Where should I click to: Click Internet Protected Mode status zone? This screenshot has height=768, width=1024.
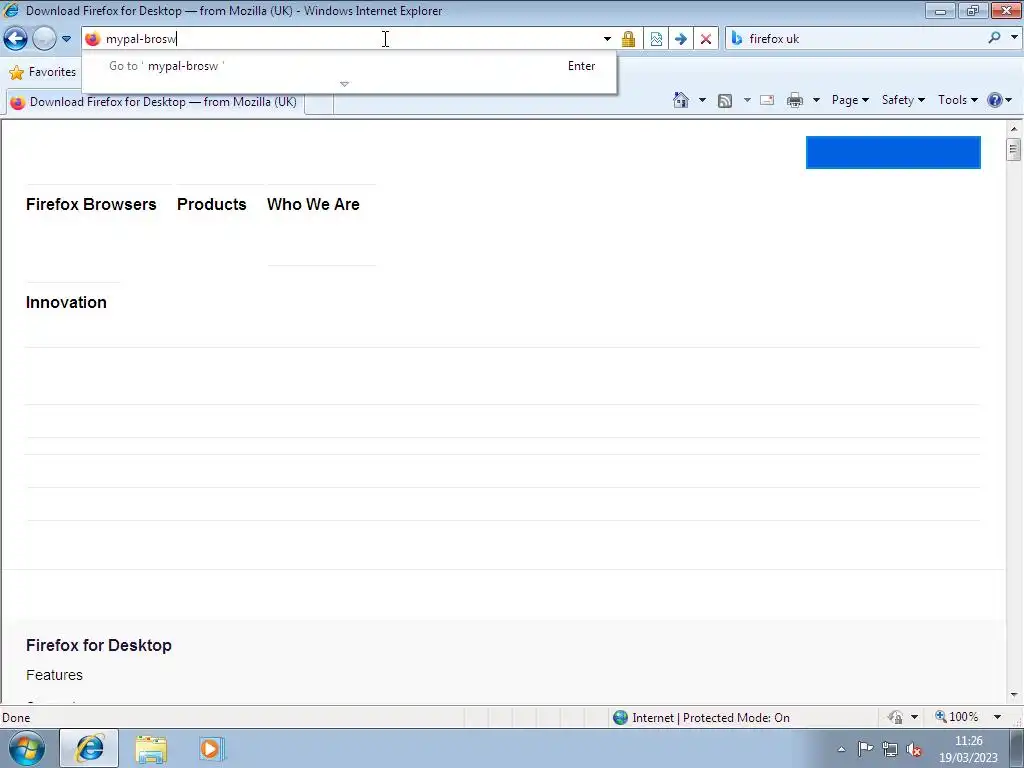702,718
